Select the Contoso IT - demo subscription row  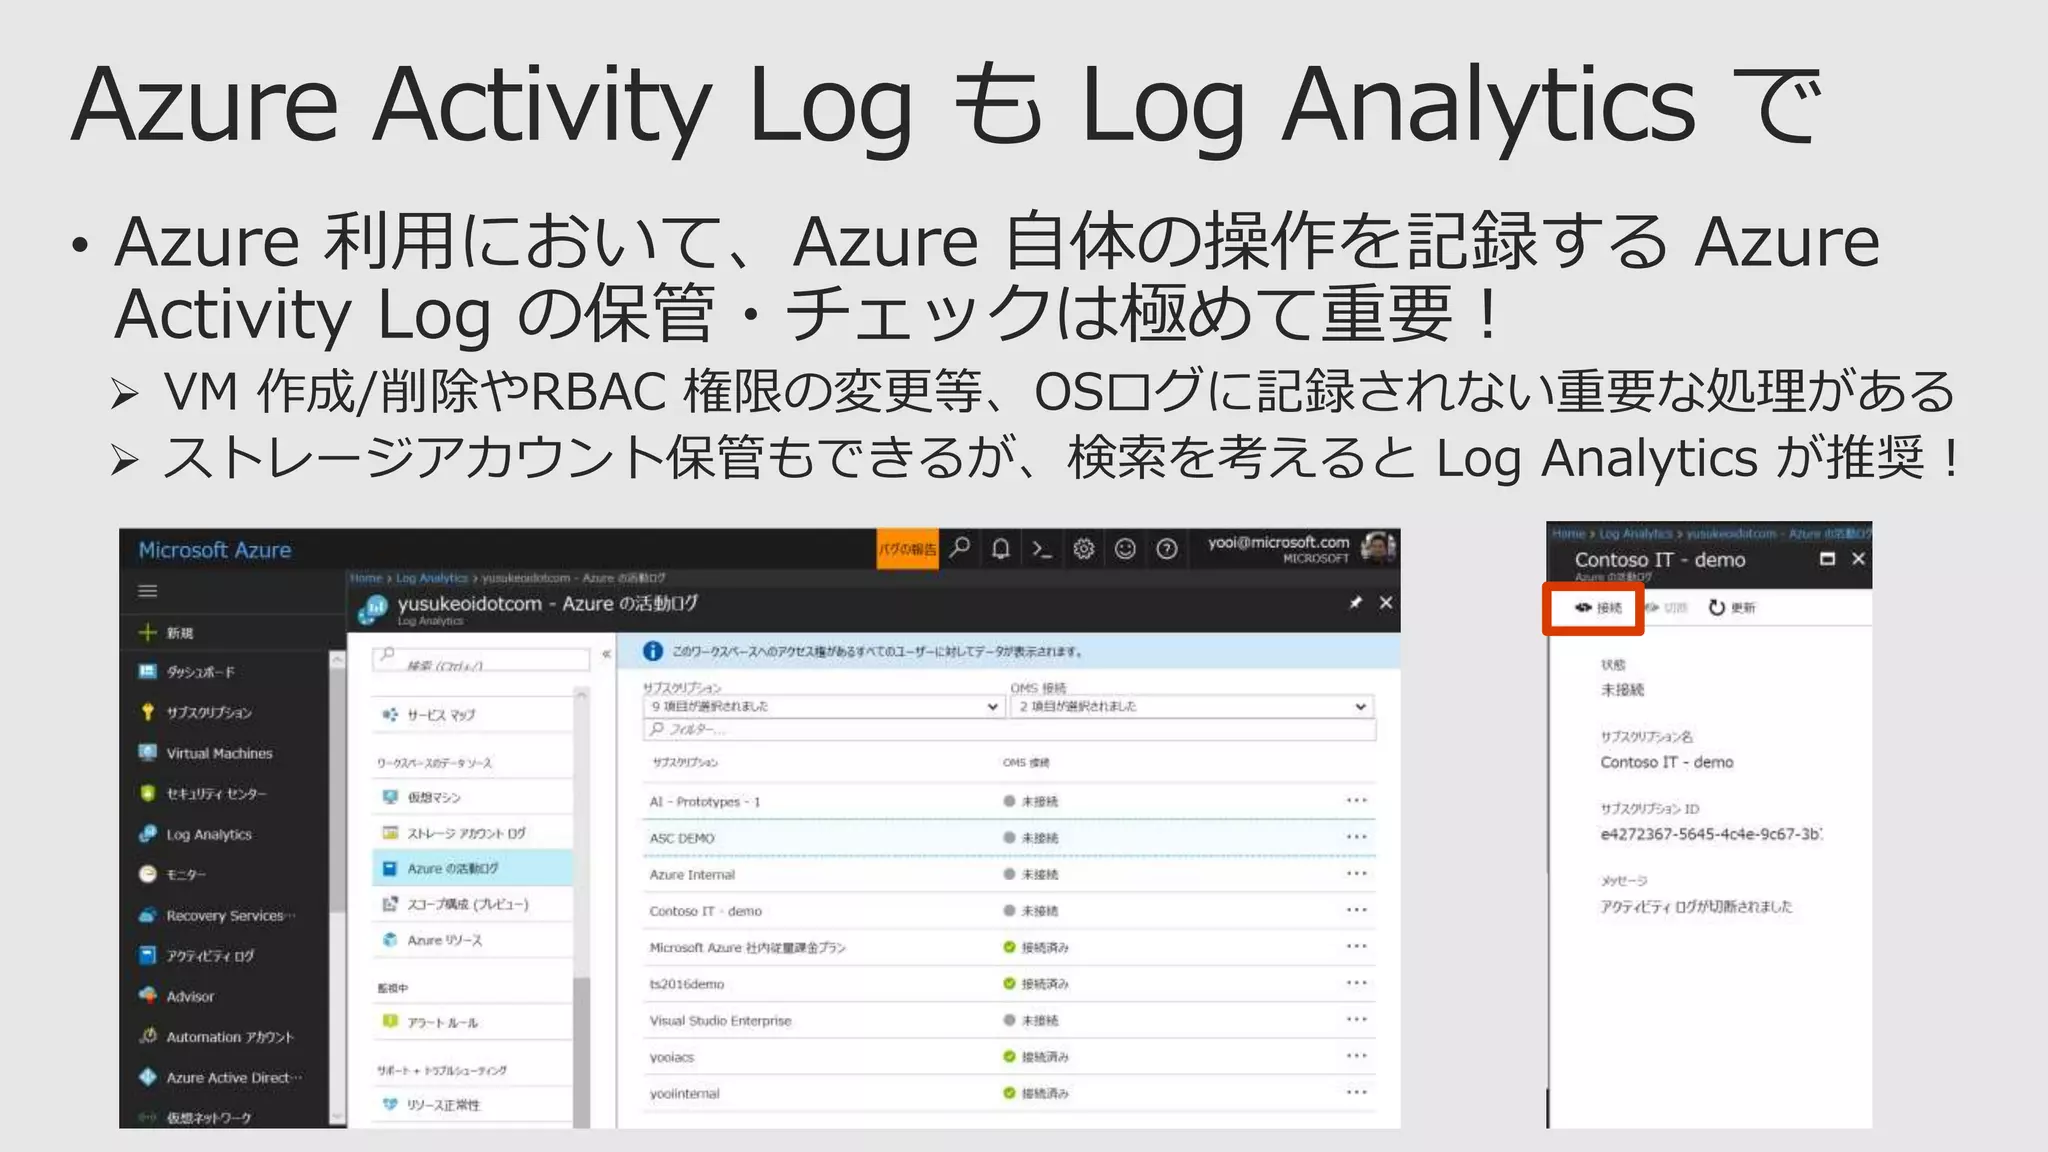(706, 911)
